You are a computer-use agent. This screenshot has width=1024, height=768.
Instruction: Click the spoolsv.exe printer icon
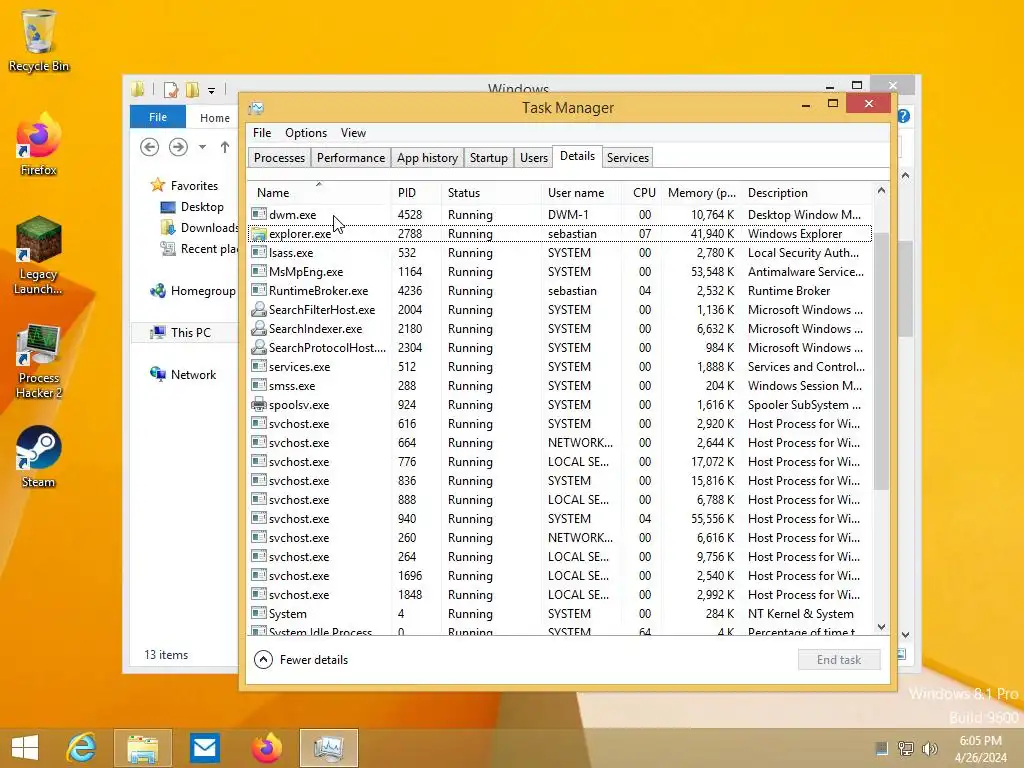point(259,404)
